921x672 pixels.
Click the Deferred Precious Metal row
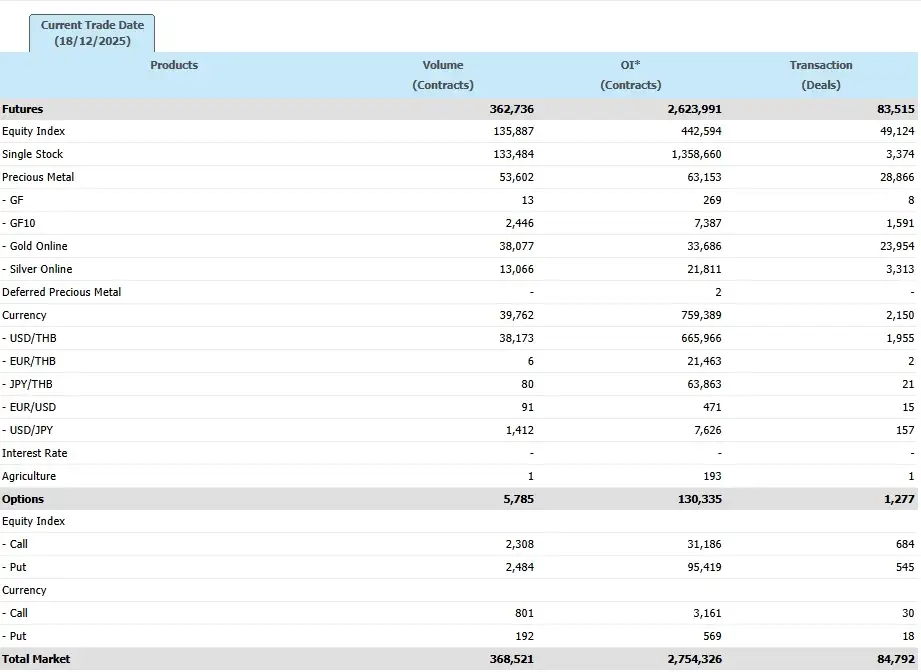pyautogui.click(x=62, y=293)
